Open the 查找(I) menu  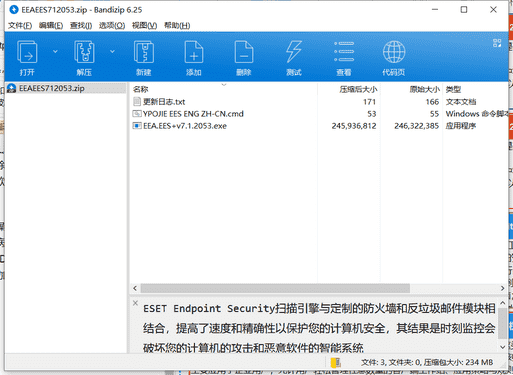tap(81, 25)
